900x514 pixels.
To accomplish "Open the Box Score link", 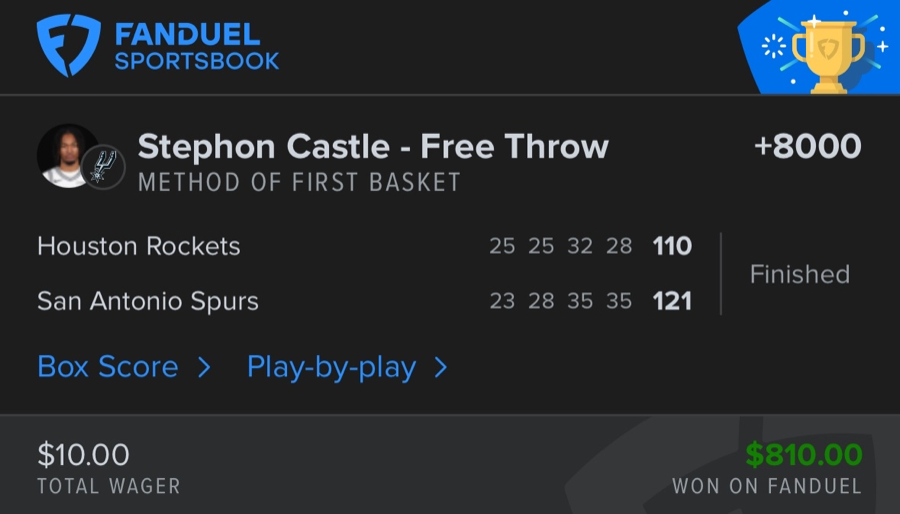I will pos(108,367).
